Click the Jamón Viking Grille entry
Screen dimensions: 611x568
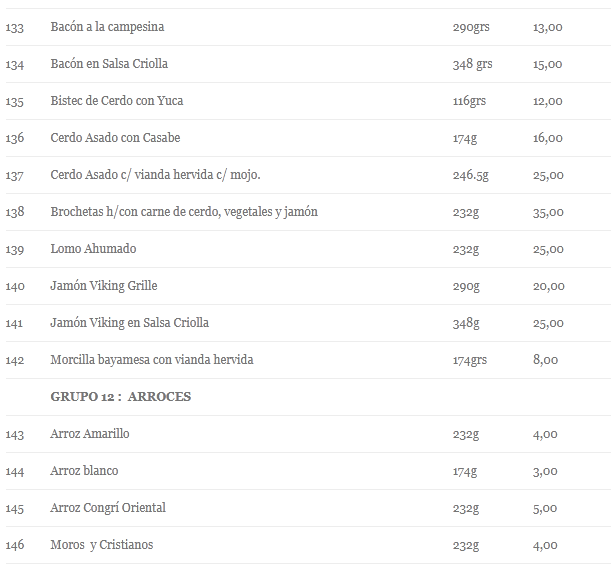click(x=104, y=286)
